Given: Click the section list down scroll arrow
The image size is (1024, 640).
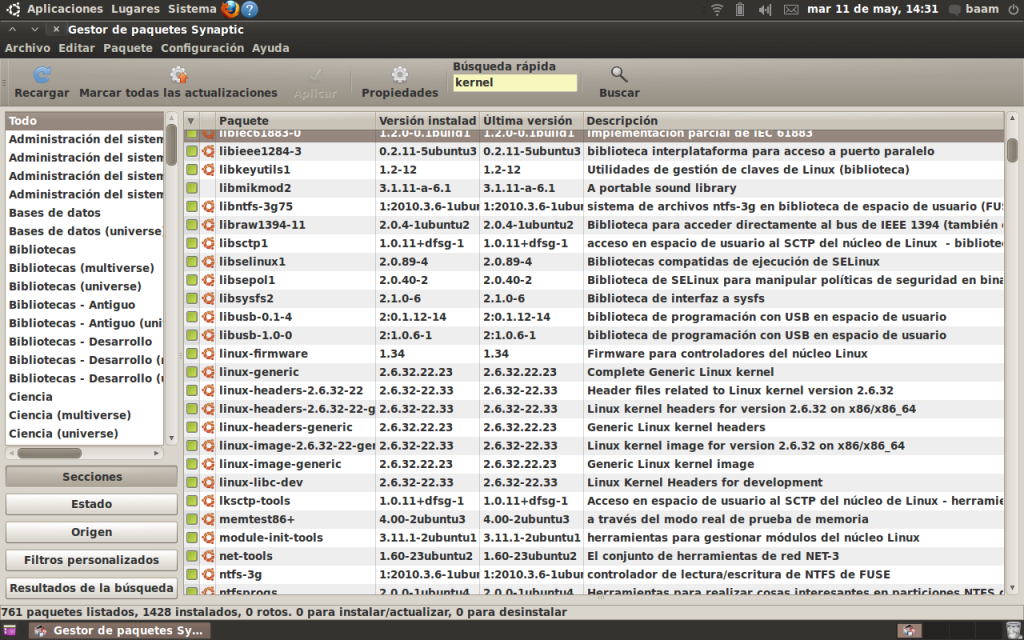Looking at the screenshot, I should click(x=172, y=438).
